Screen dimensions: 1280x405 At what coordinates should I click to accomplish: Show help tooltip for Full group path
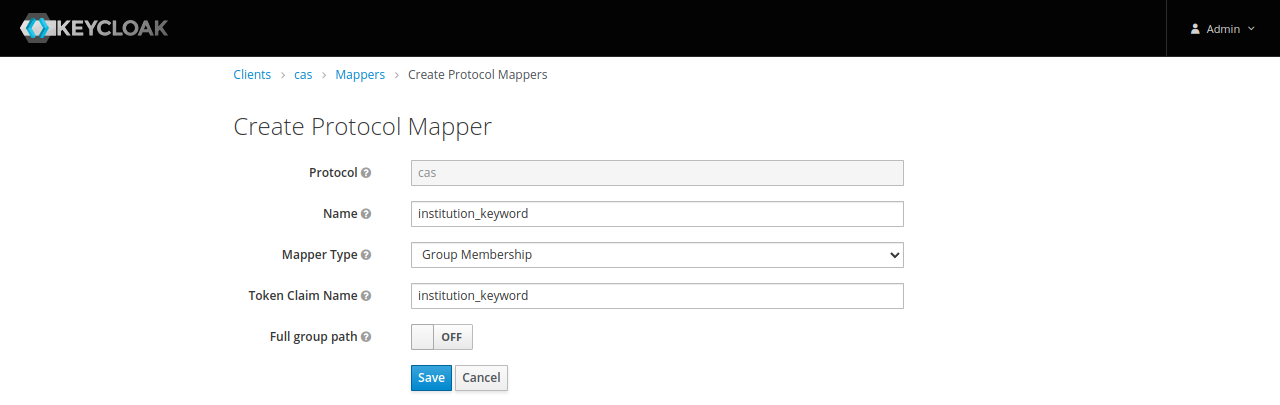click(x=366, y=337)
